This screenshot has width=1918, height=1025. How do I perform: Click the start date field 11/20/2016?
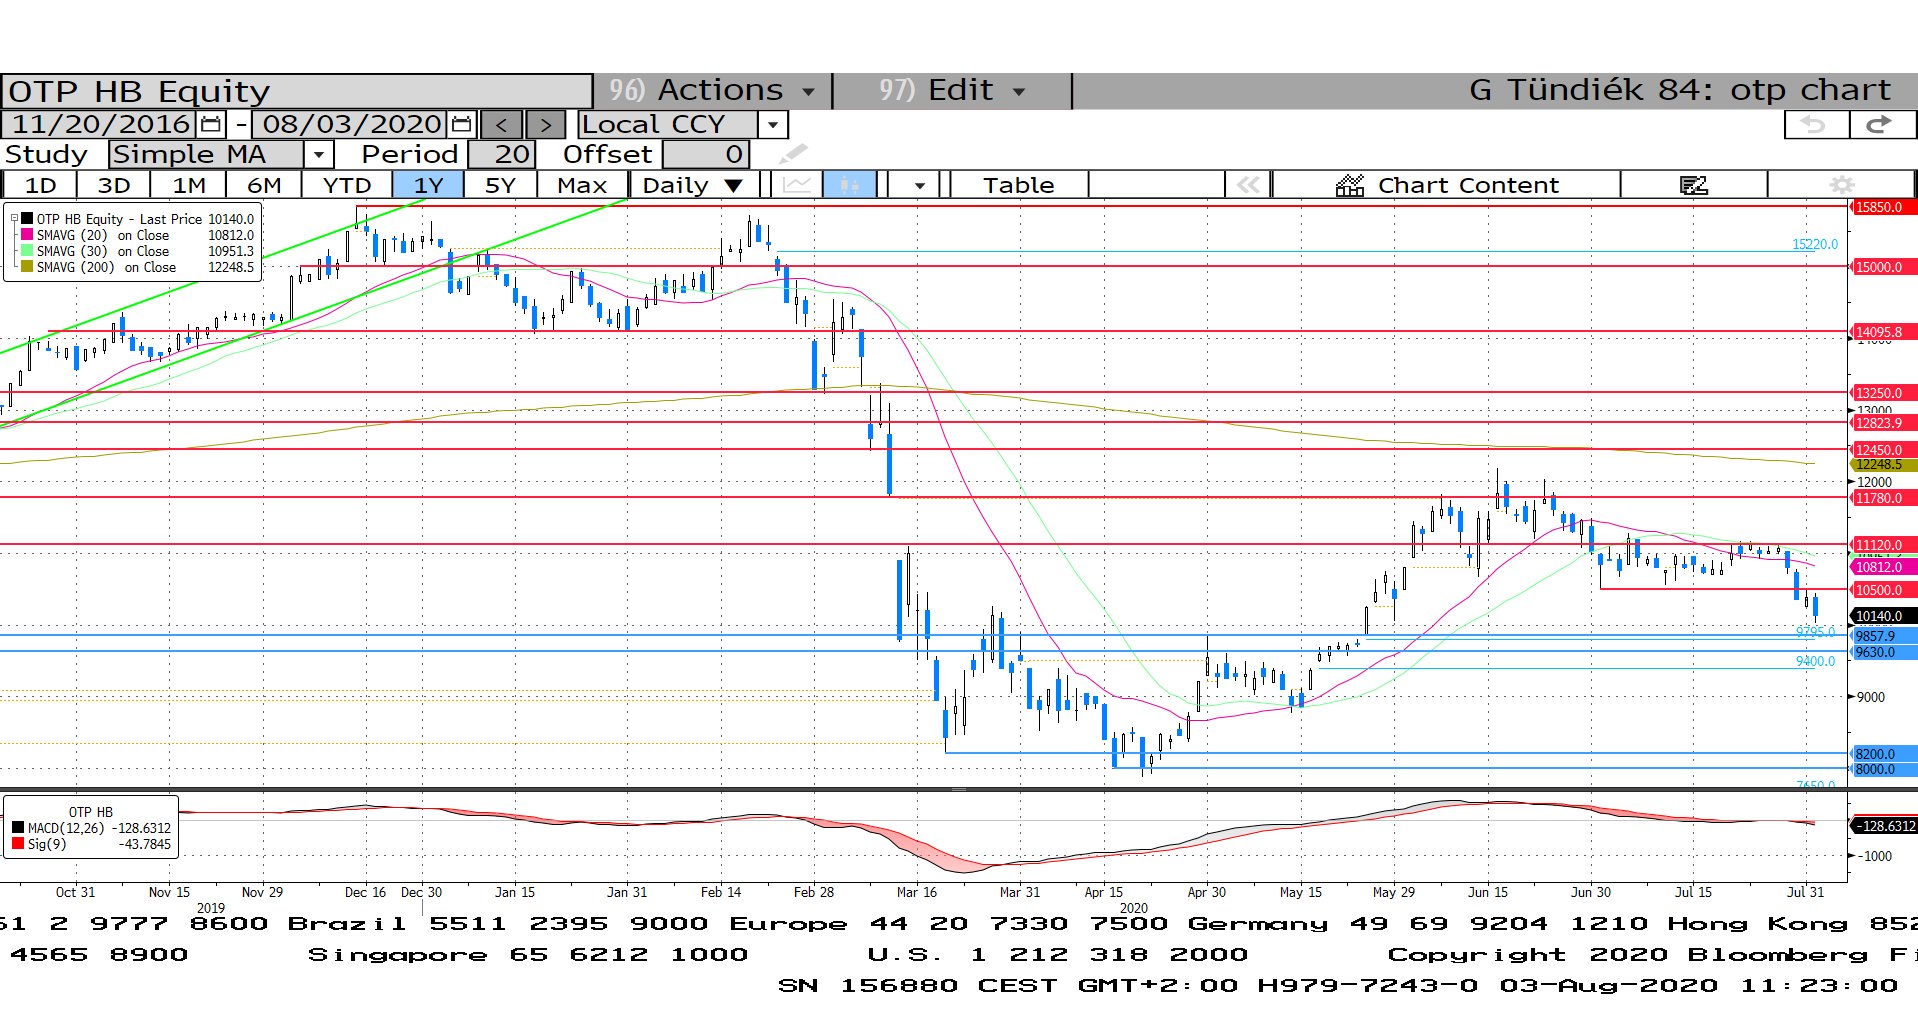(100, 125)
